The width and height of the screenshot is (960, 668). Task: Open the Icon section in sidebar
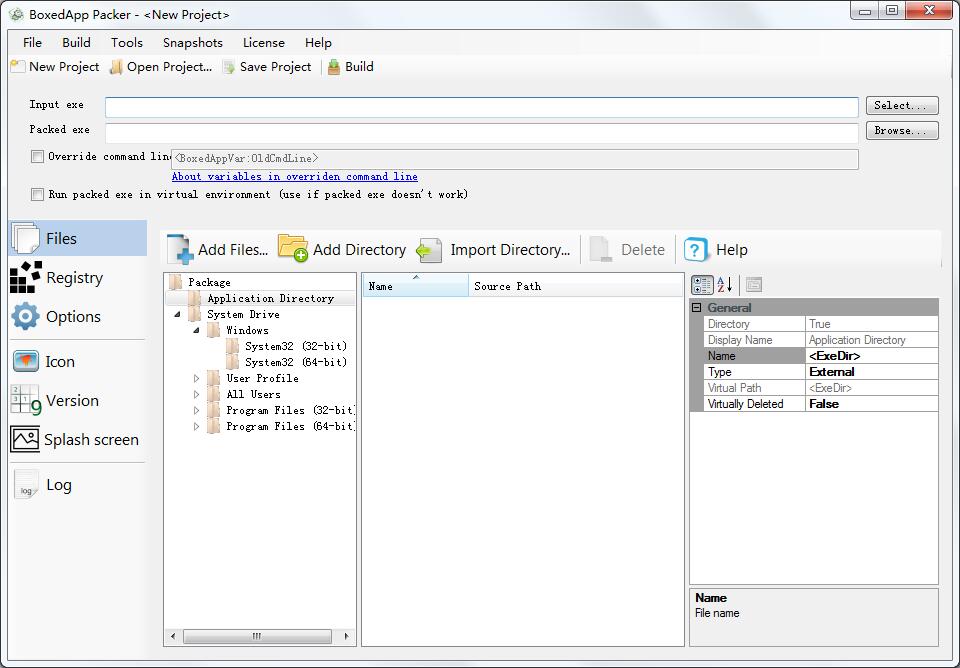[x=26, y=361]
